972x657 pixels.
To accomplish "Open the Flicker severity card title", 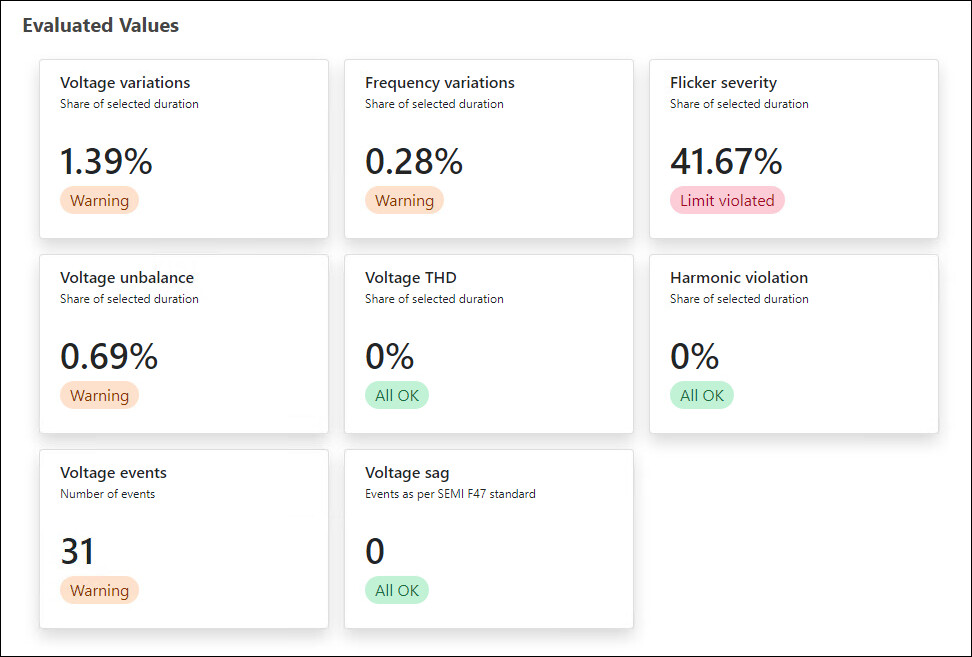I will pyautogui.click(x=723, y=83).
